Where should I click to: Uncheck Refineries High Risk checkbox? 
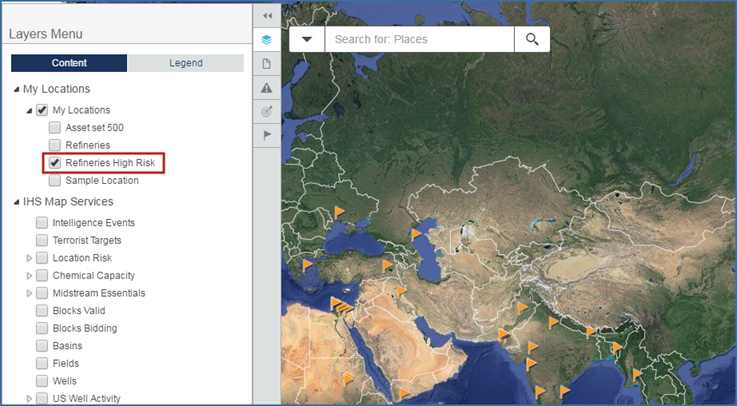point(55,163)
